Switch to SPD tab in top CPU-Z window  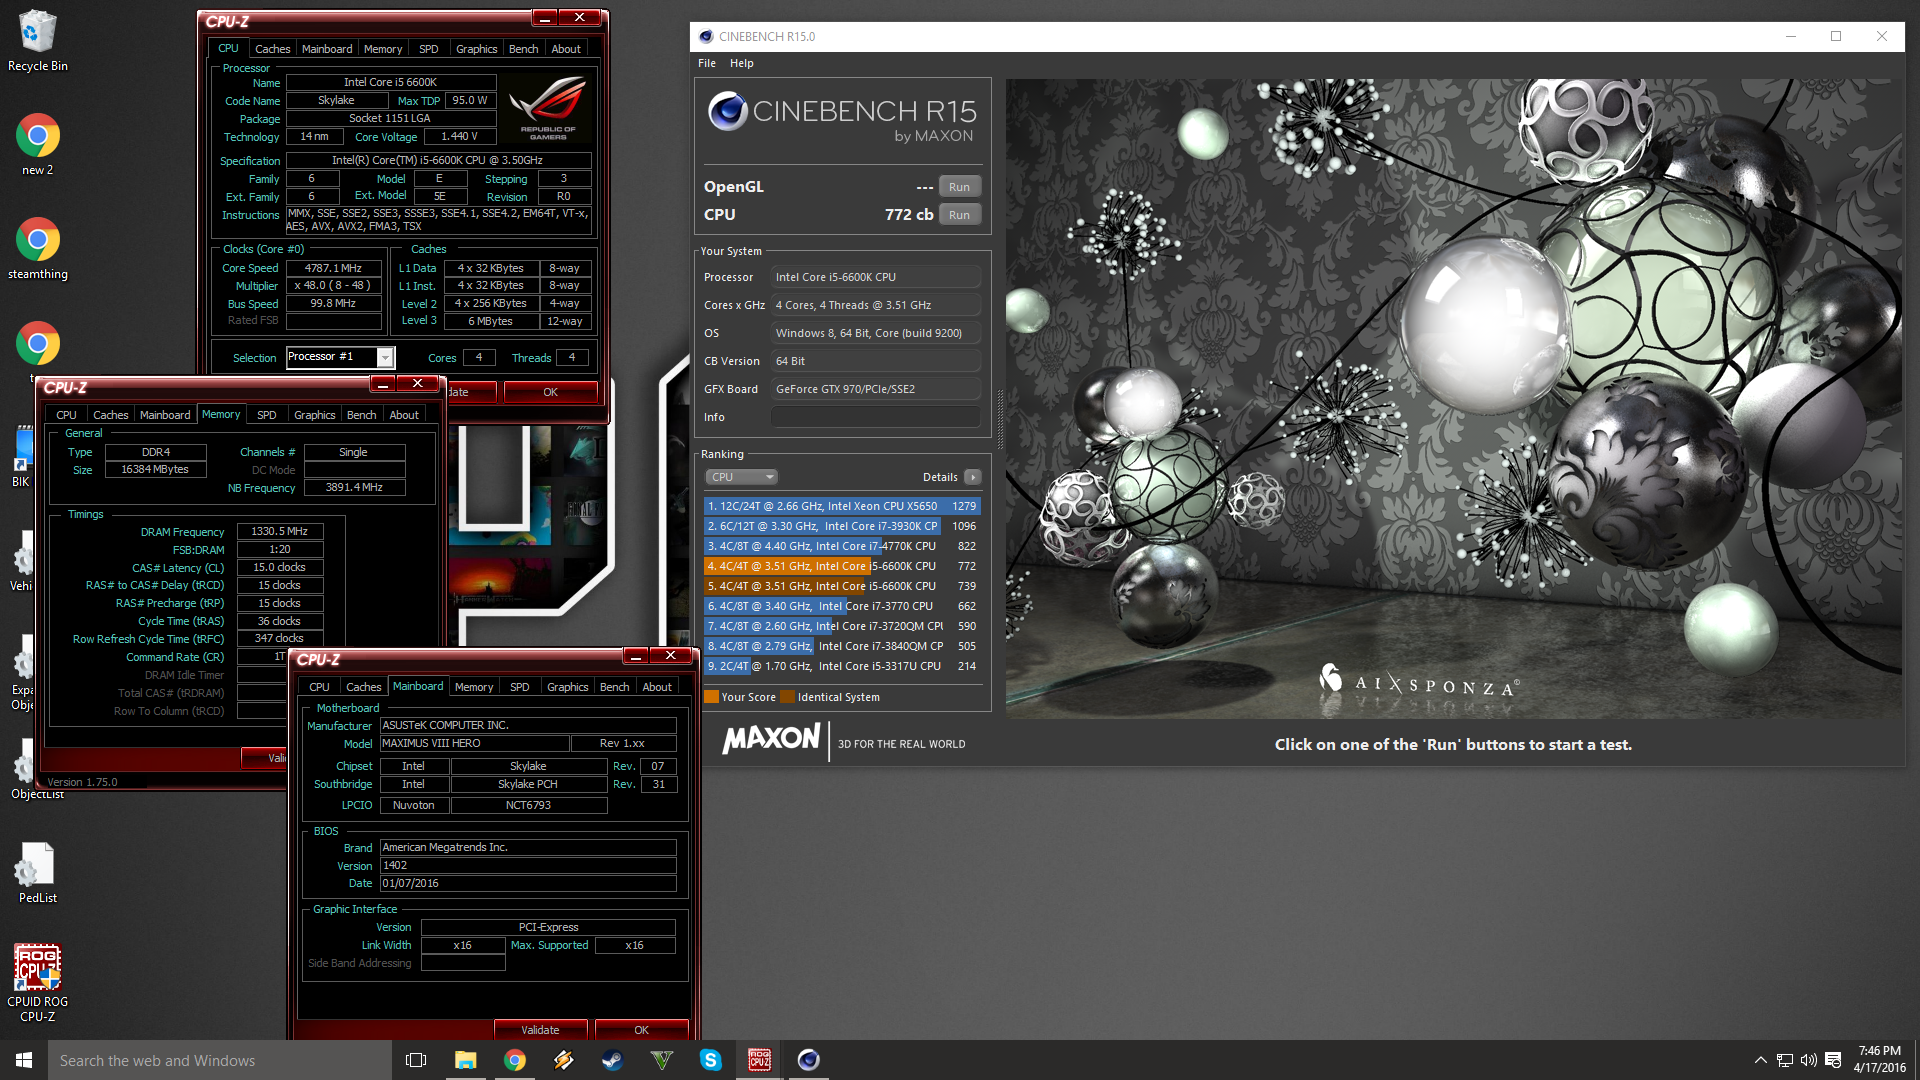click(428, 49)
